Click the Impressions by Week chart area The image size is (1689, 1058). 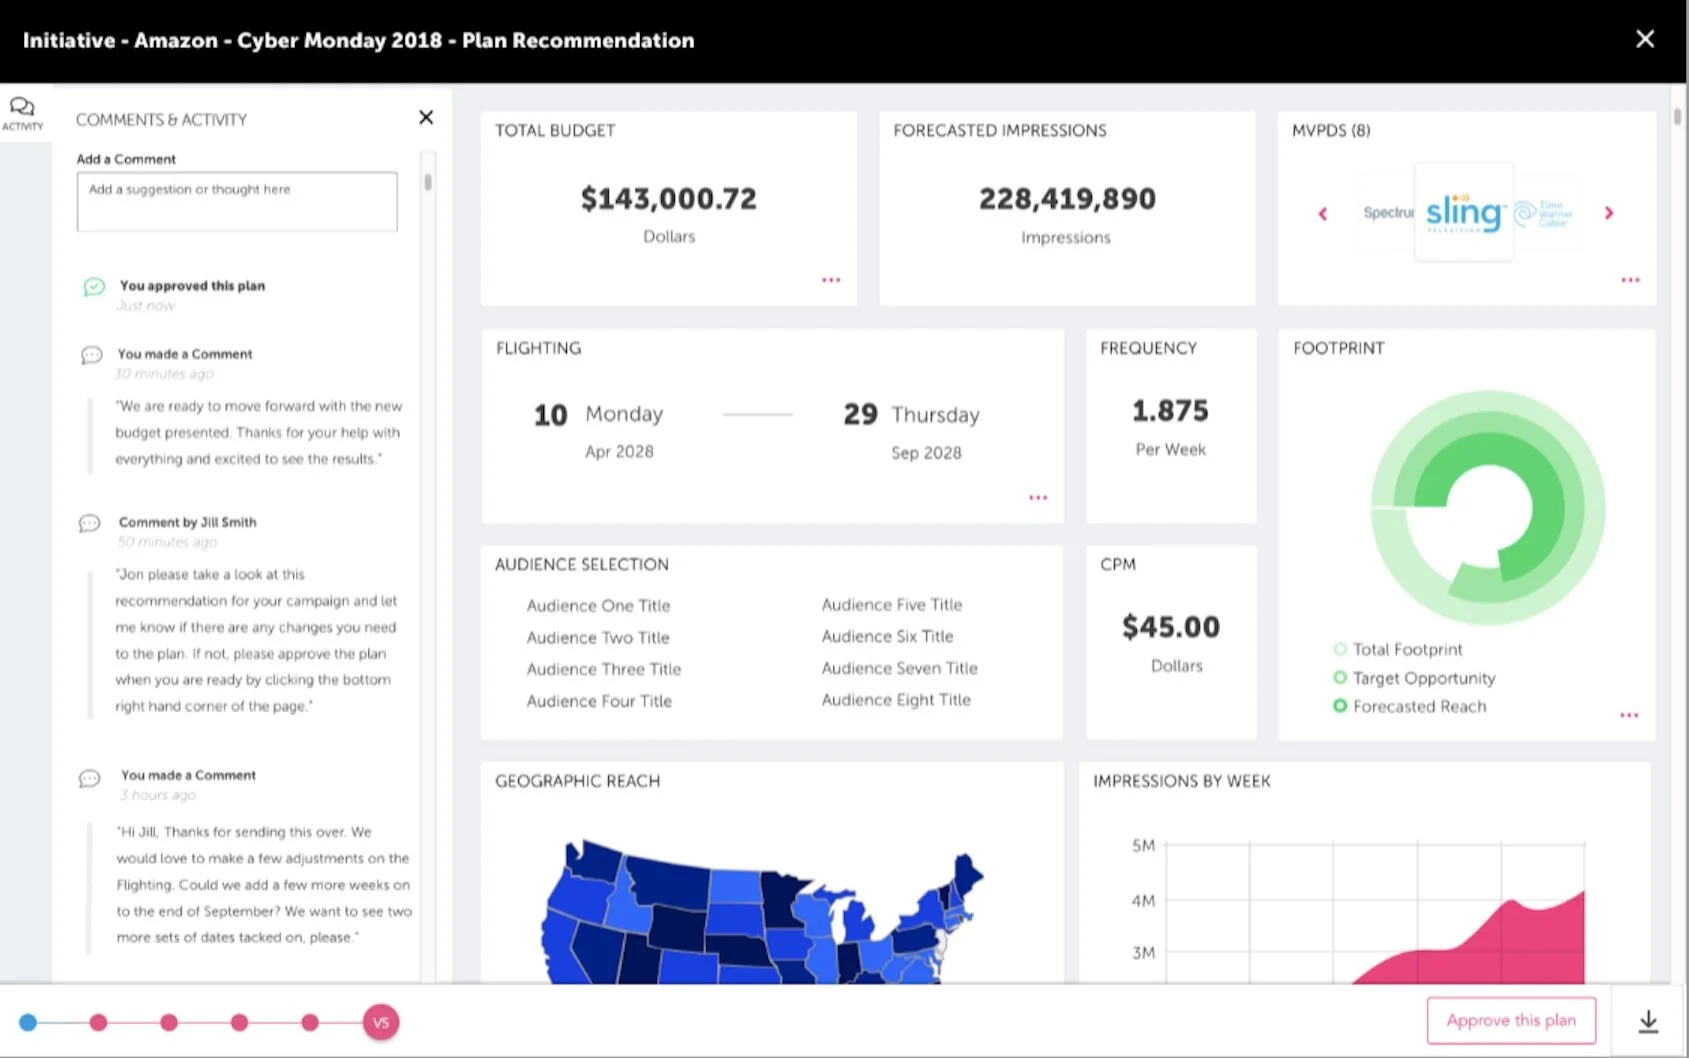[1375, 913]
